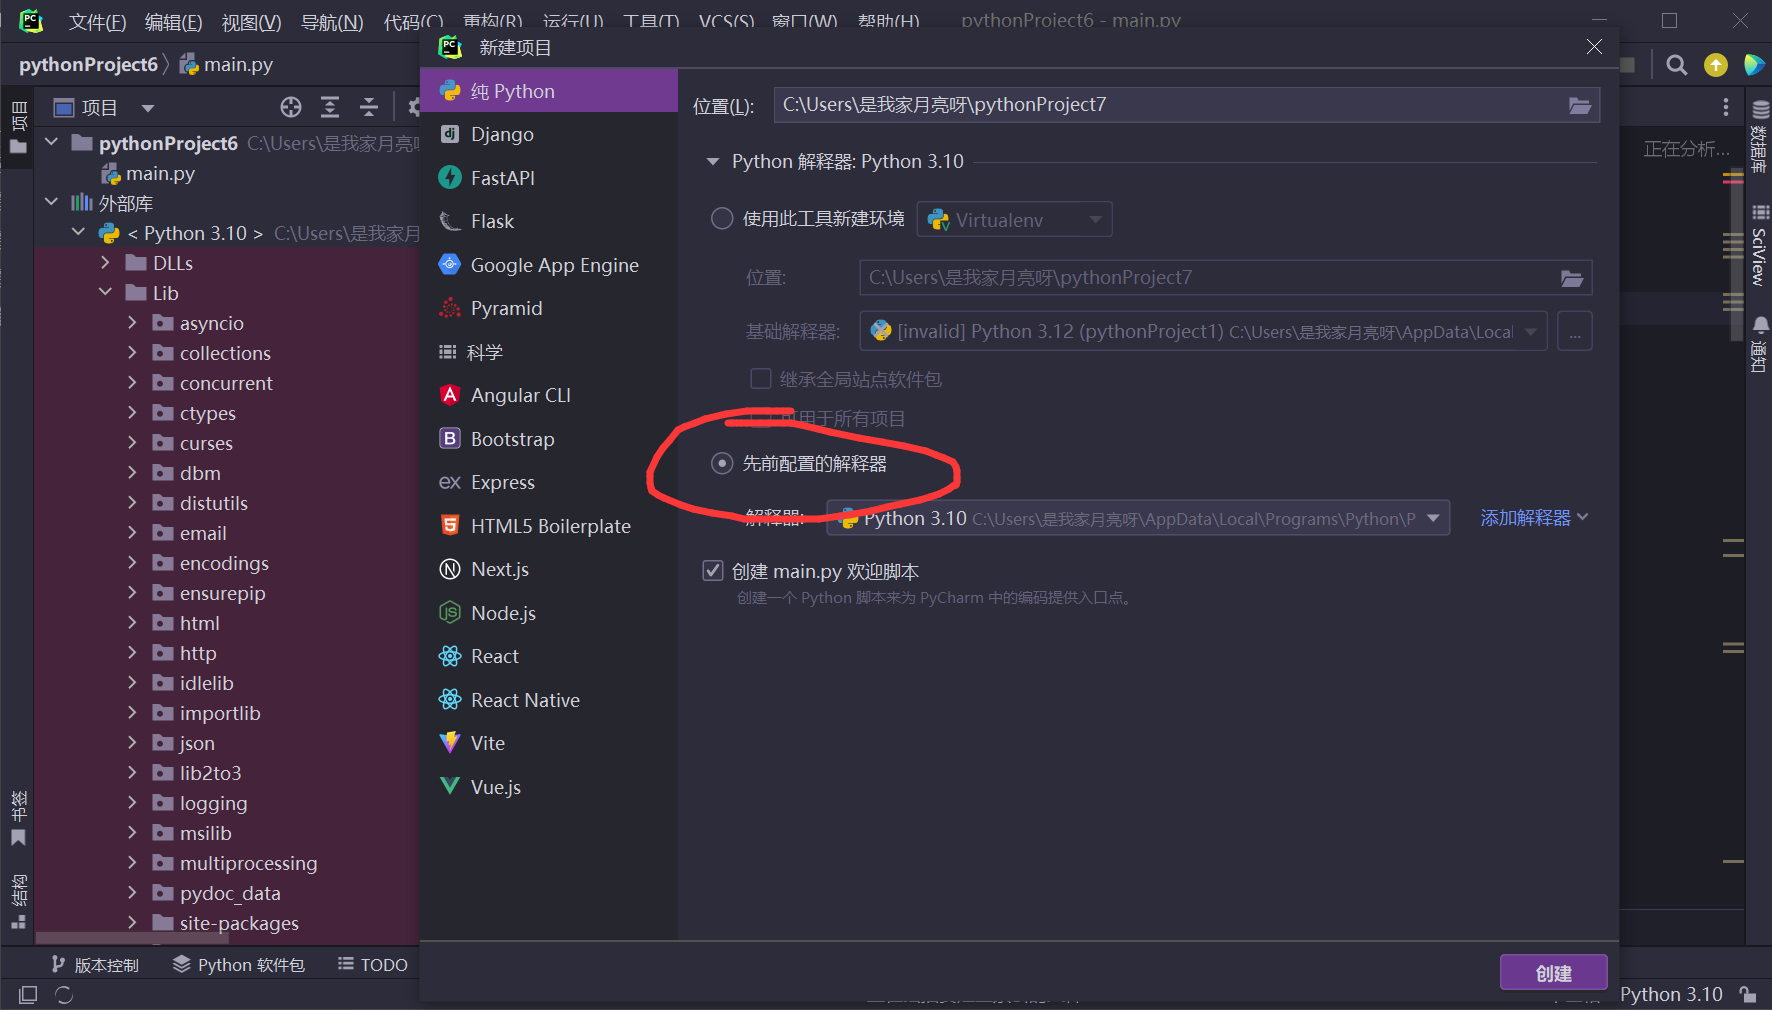Select React project type
The height and width of the screenshot is (1010, 1772).
pos(548,656)
